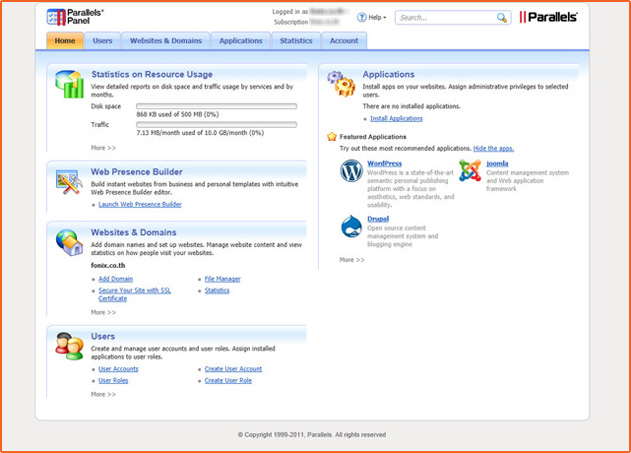Open the Statistics tab
This screenshot has height=453, width=631.
(296, 41)
